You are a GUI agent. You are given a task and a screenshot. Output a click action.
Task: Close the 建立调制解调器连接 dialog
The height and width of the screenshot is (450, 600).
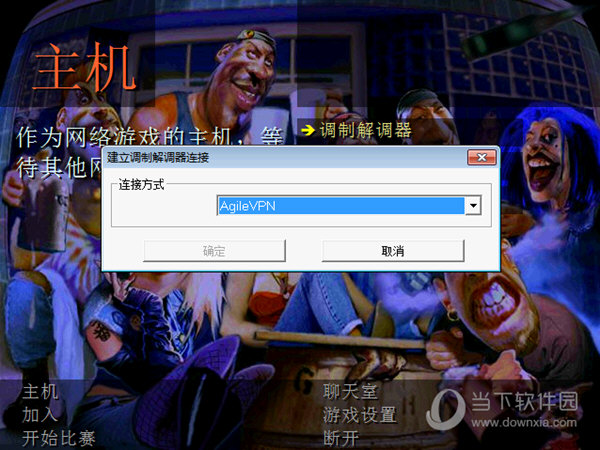[x=482, y=157]
